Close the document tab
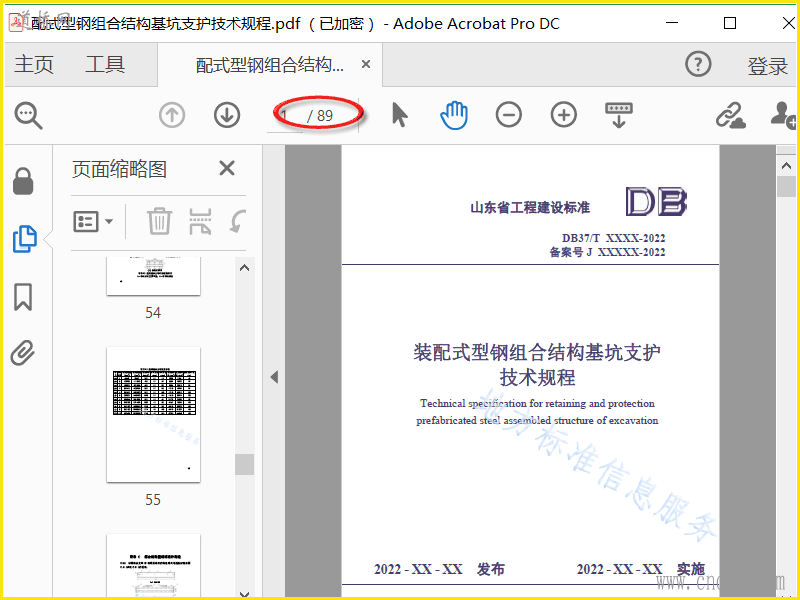The width and height of the screenshot is (800, 600). tap(366, 64)
